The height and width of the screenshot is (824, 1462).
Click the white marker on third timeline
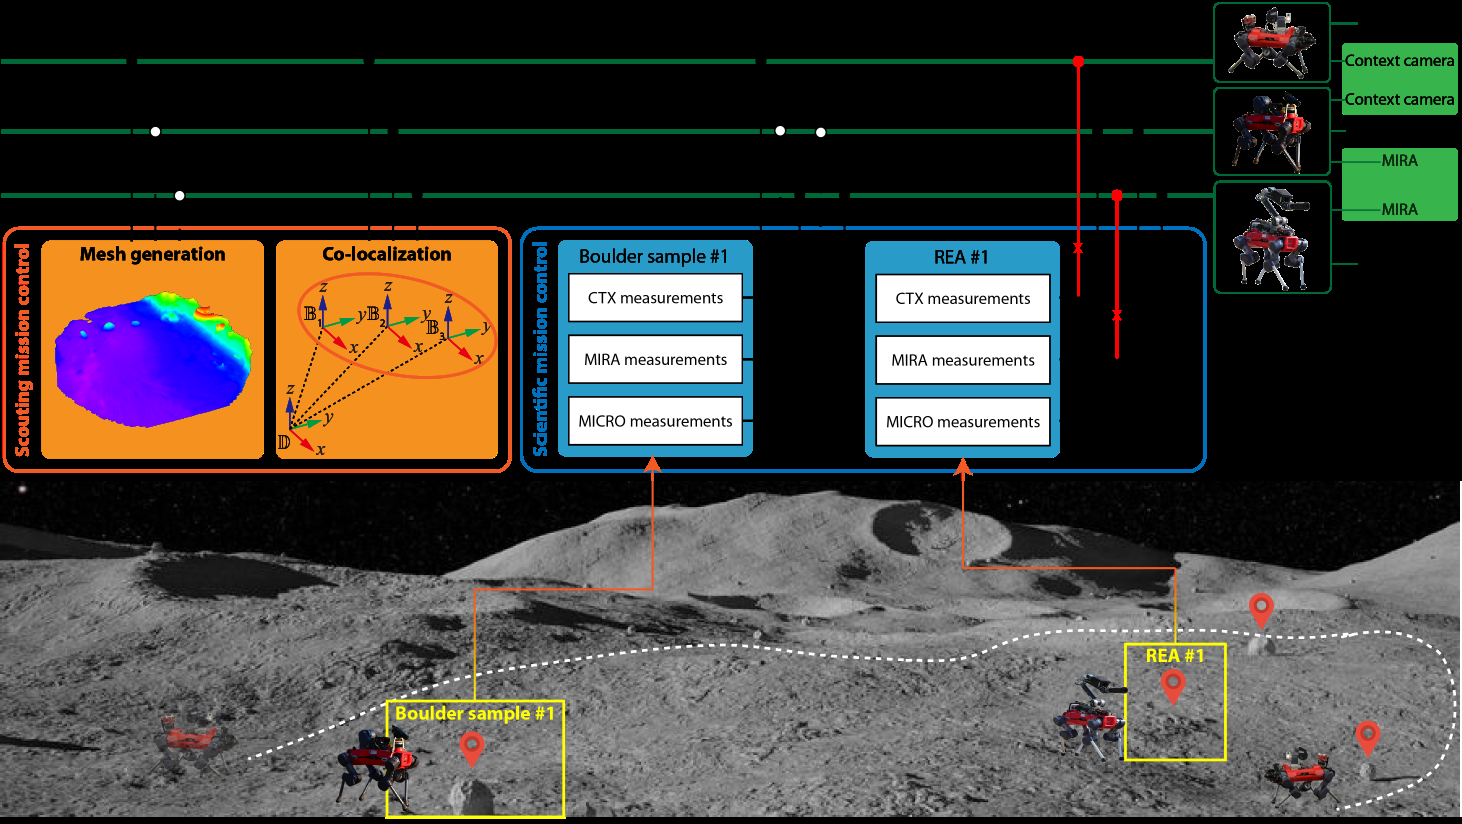[179, 196]
